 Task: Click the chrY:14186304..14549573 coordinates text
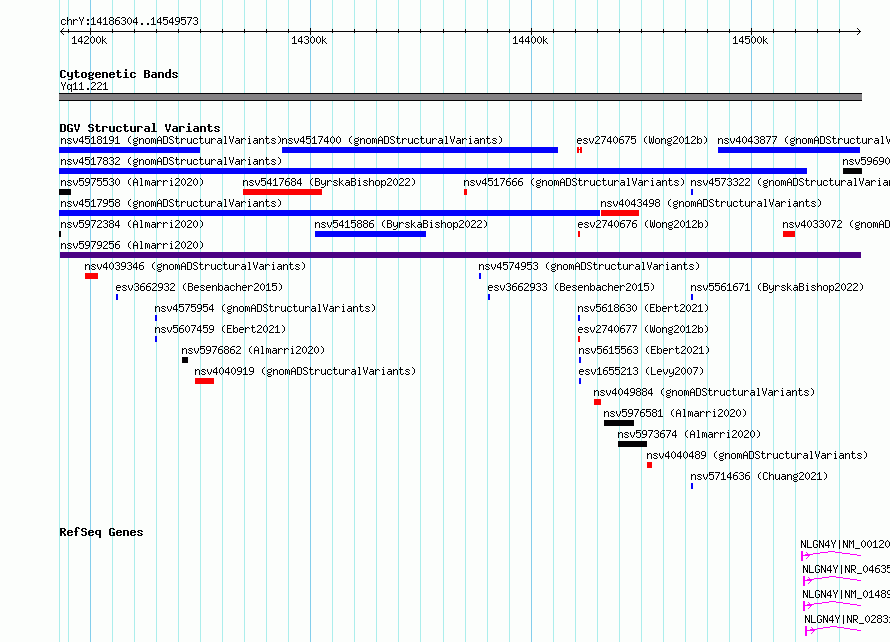point(129,21)
